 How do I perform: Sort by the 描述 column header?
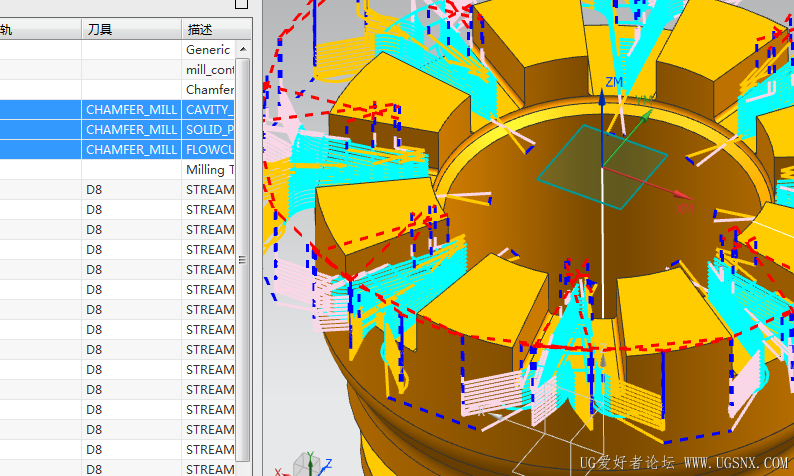[x=217, y=29]
